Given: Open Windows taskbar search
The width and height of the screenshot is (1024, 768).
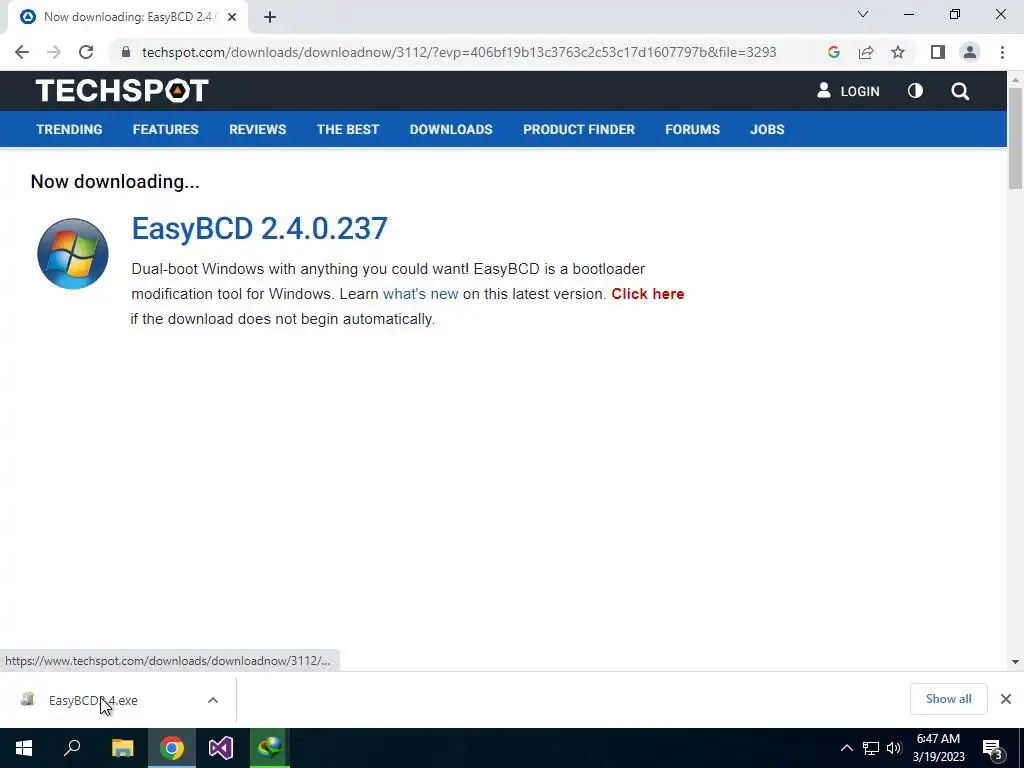Looking at the screenshot, I should pyautogui.click(x=72, y=748).
